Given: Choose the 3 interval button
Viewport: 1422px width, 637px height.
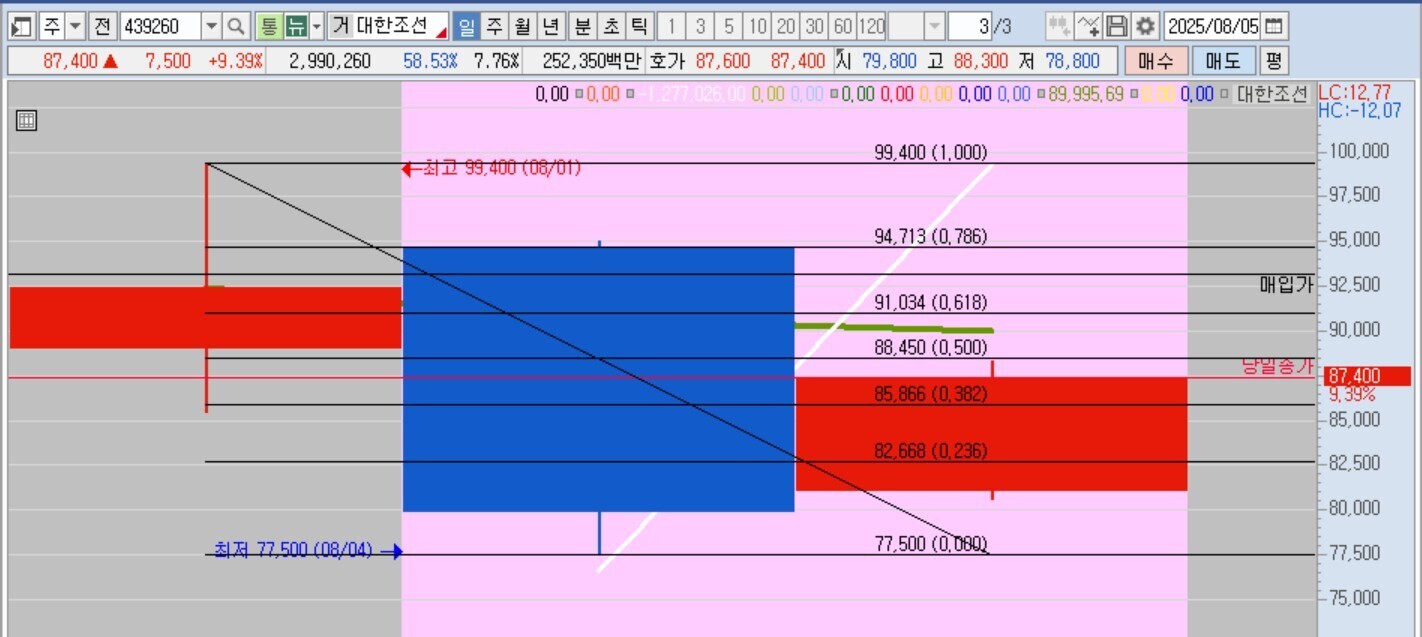Looking at the screenshot, I should (701, 26).
